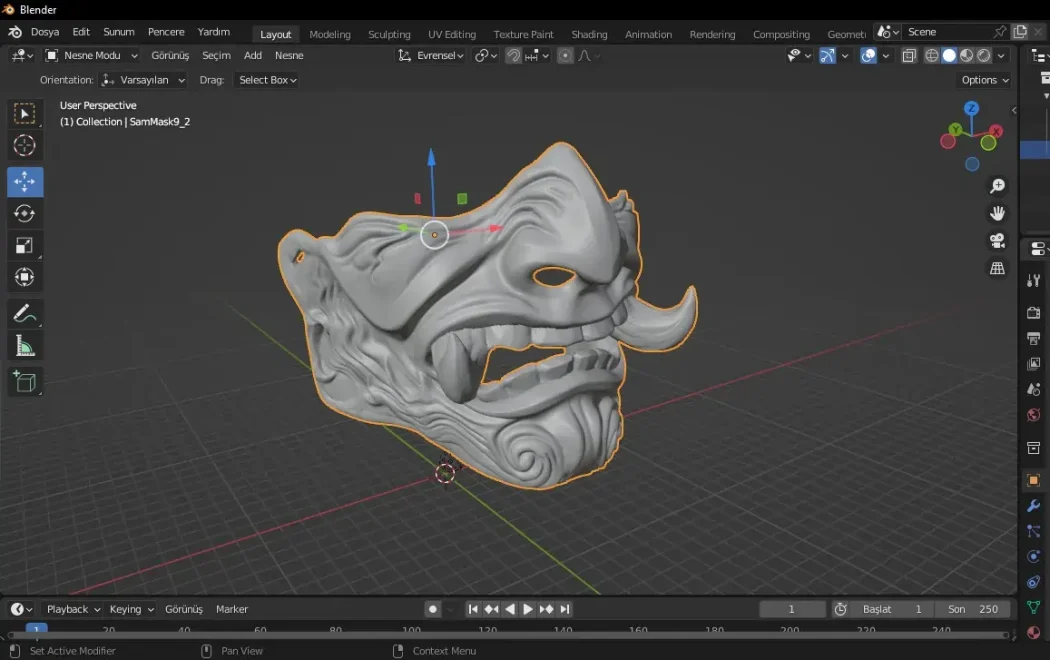Open the Dosya menu
Screen dimensions: 1050x660
click(x=45, y=32)
